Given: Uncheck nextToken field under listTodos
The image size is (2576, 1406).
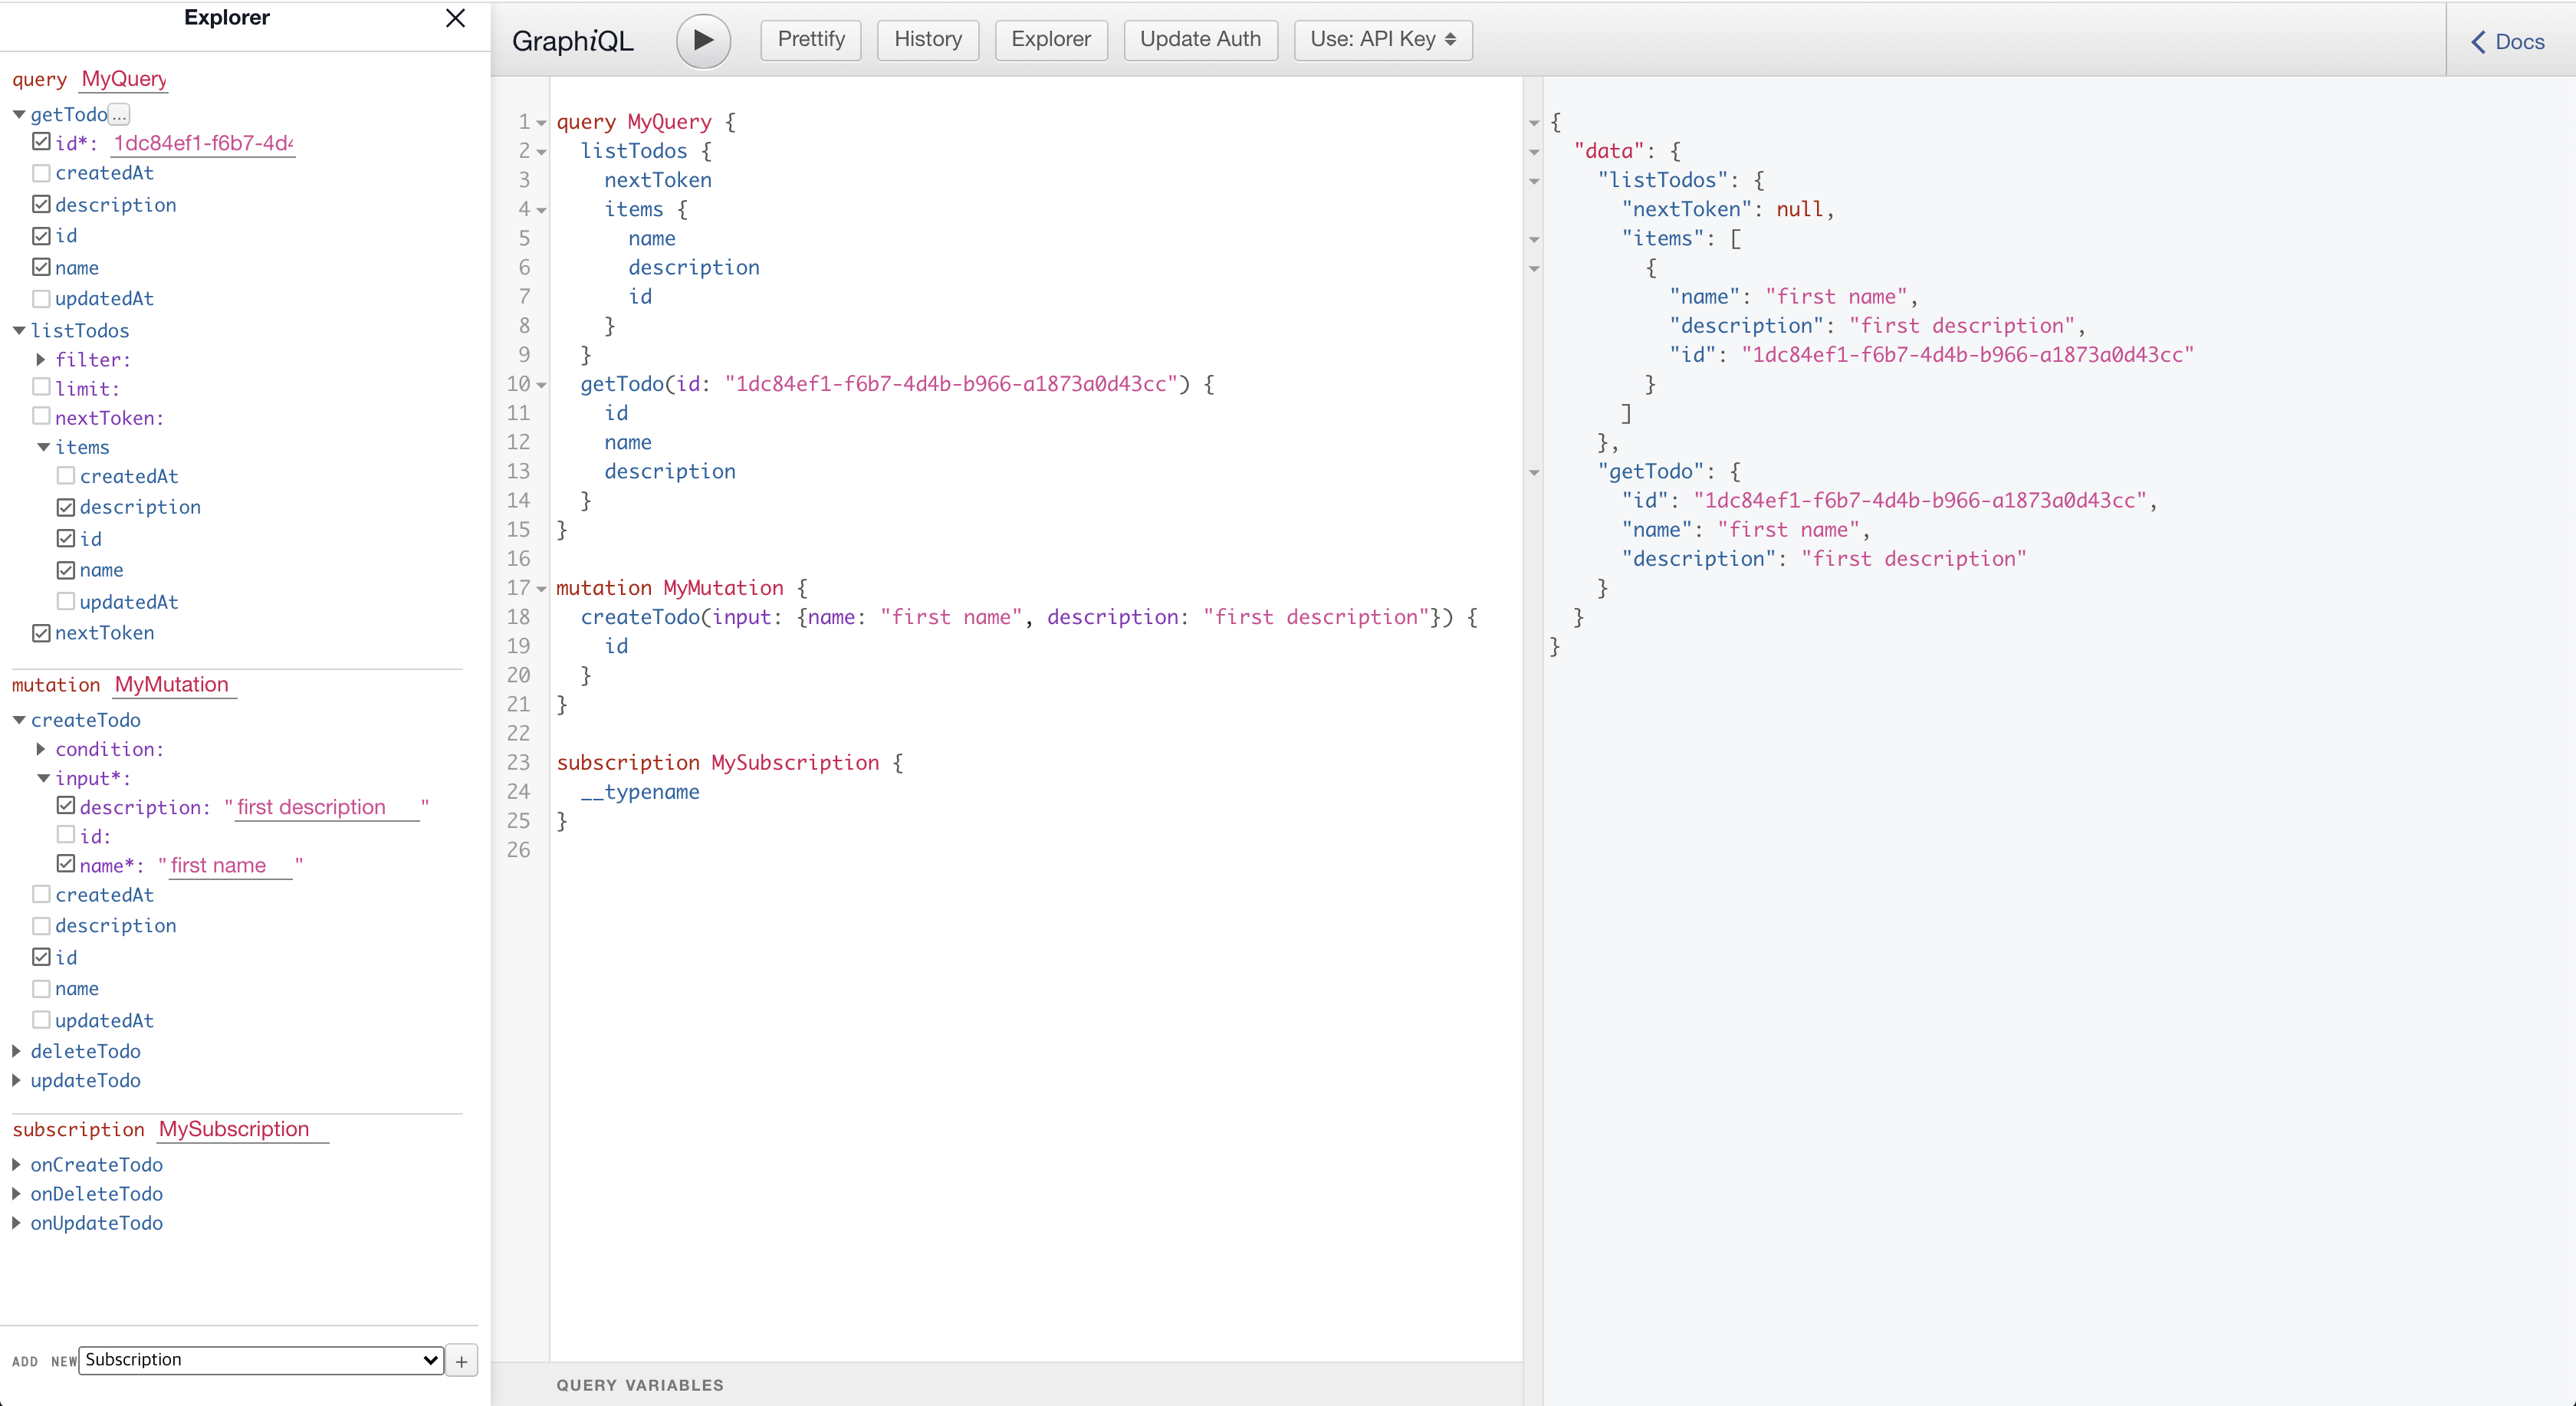Looking at the screenshot, I should coord(41,633).
